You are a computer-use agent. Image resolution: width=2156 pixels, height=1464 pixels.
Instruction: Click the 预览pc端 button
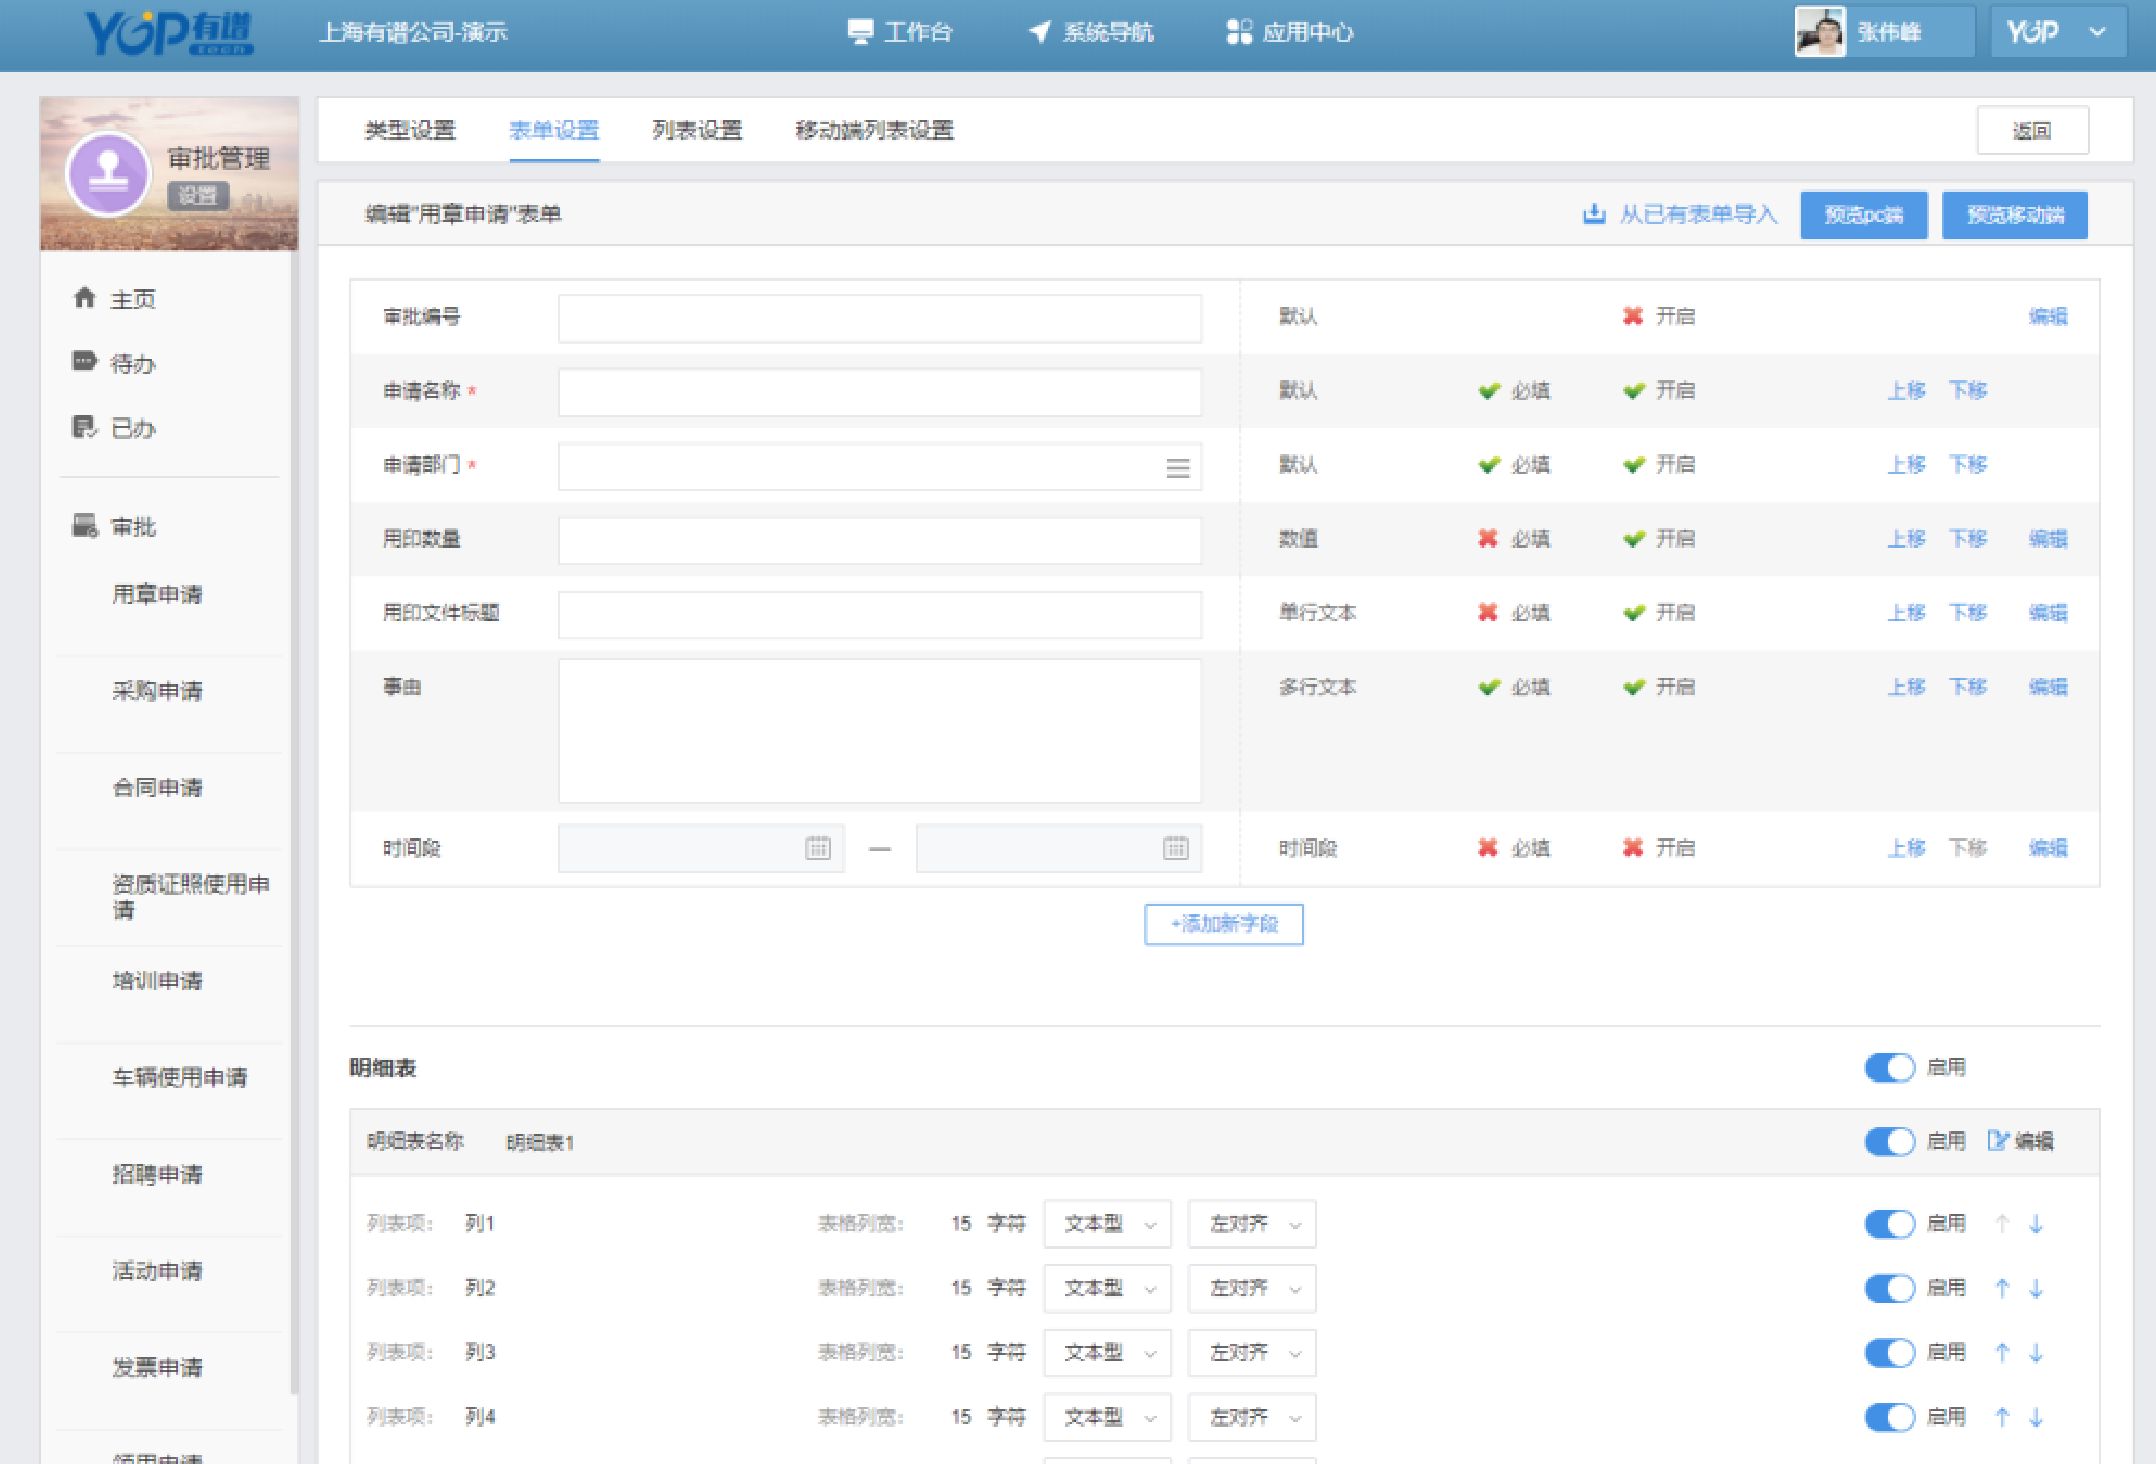(1863, 215)
